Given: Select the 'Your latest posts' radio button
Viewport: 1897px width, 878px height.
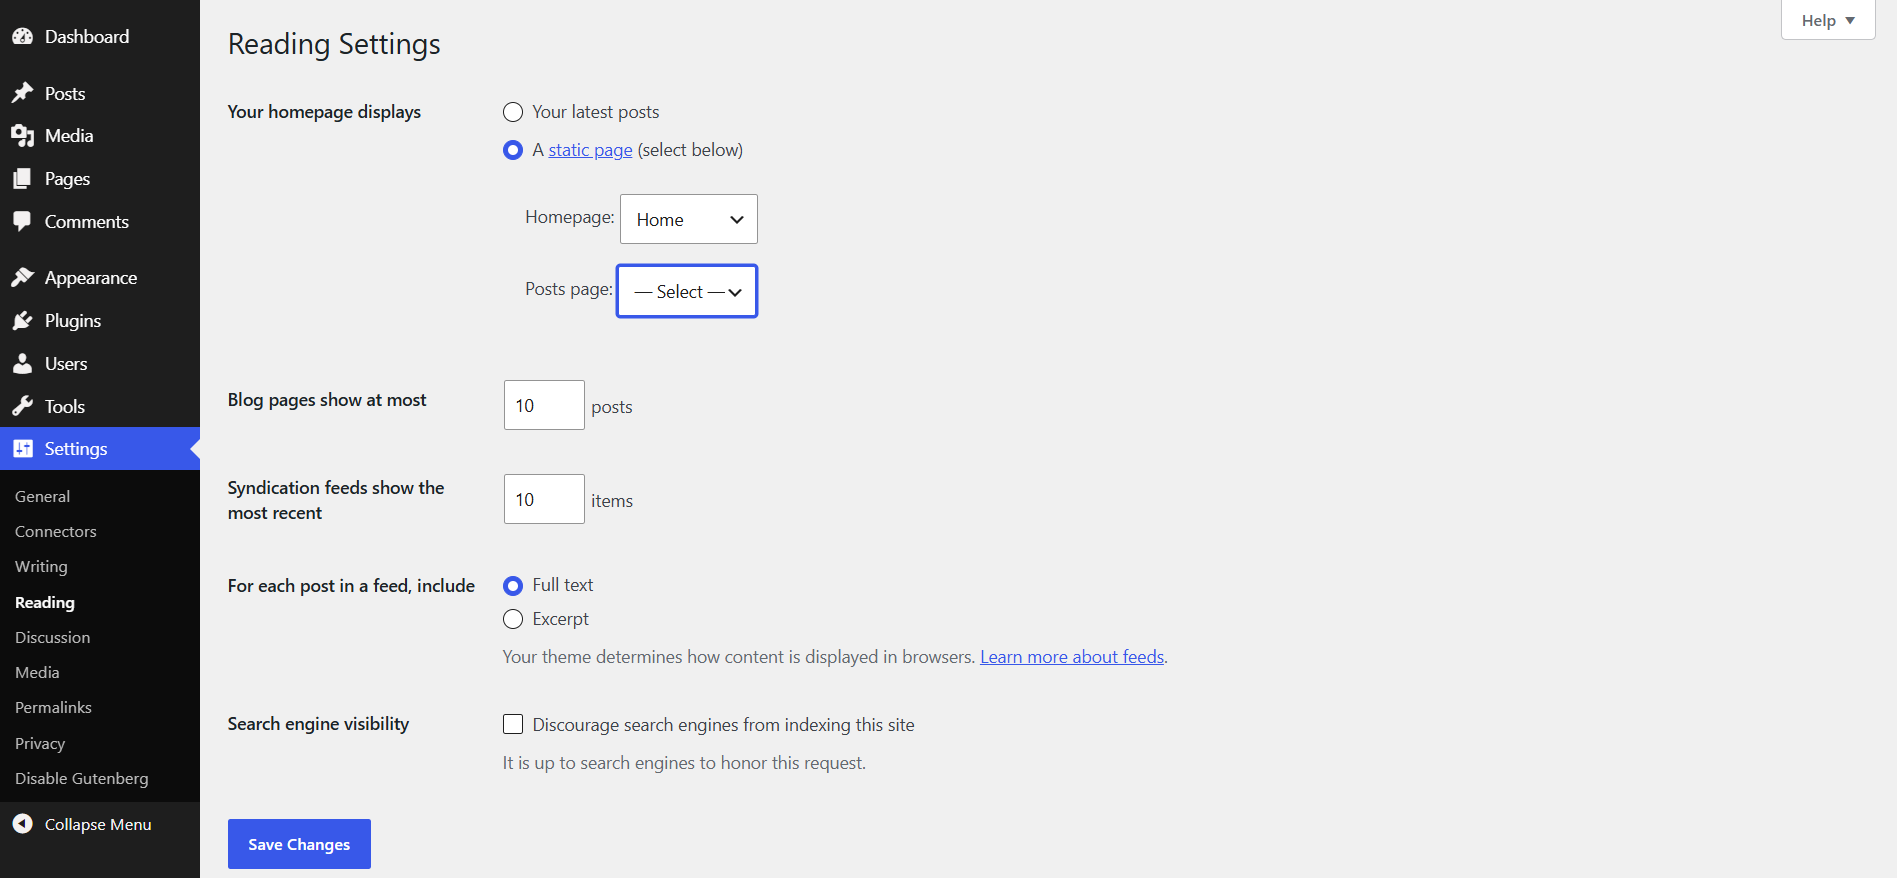Looking at the screenshot, I should (x=513, y=112).
